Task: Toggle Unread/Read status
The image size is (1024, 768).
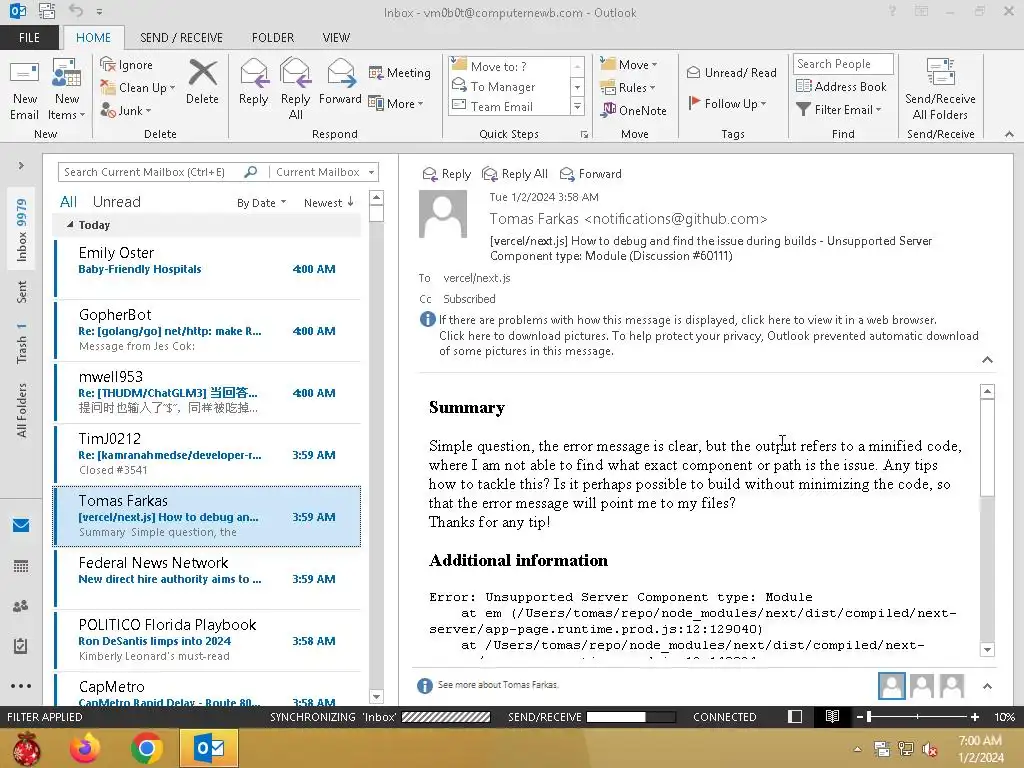Action: coord(731,72)
